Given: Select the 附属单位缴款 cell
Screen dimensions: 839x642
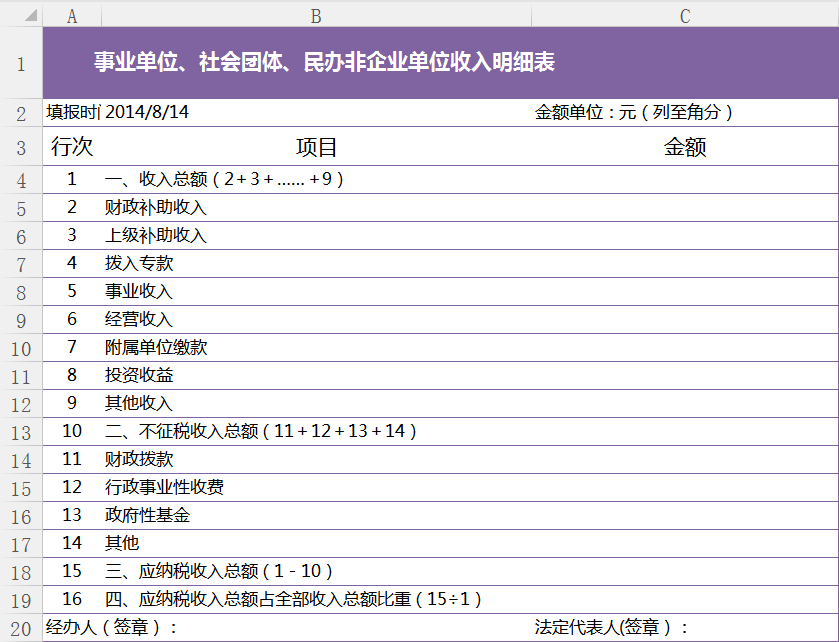Looking at the screenshot, I should (156, 348).
